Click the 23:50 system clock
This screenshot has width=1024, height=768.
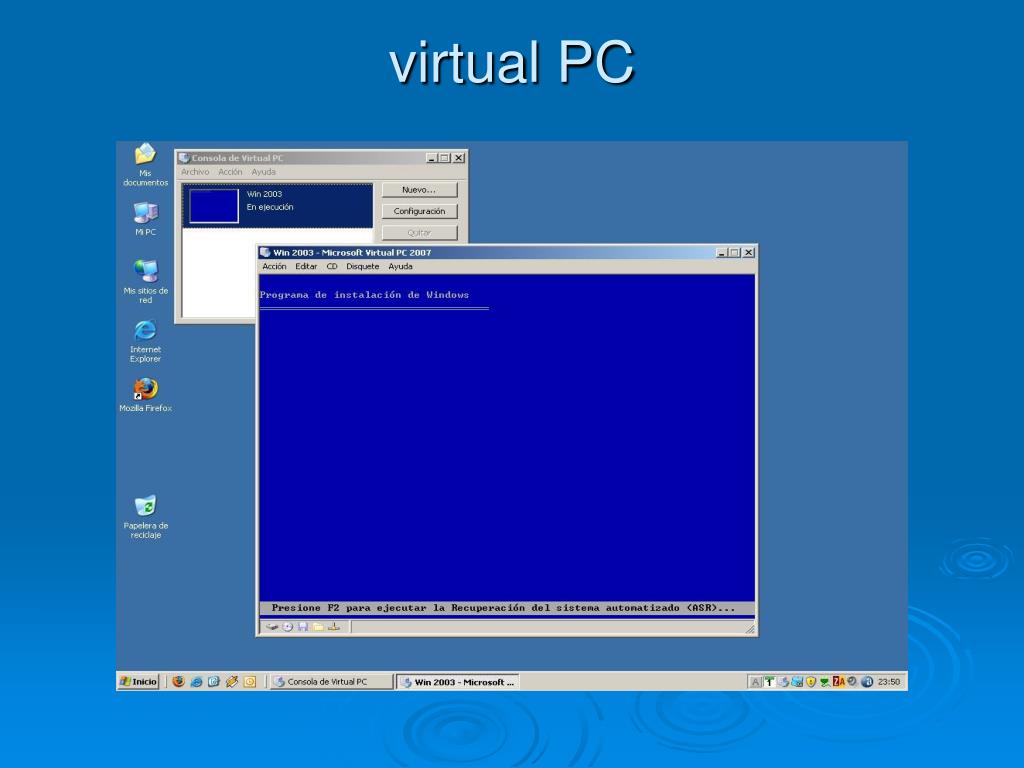(x=889, y=682)
